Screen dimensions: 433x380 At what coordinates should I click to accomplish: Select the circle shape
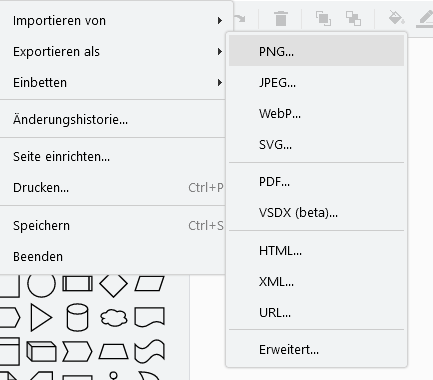(41, 284)
